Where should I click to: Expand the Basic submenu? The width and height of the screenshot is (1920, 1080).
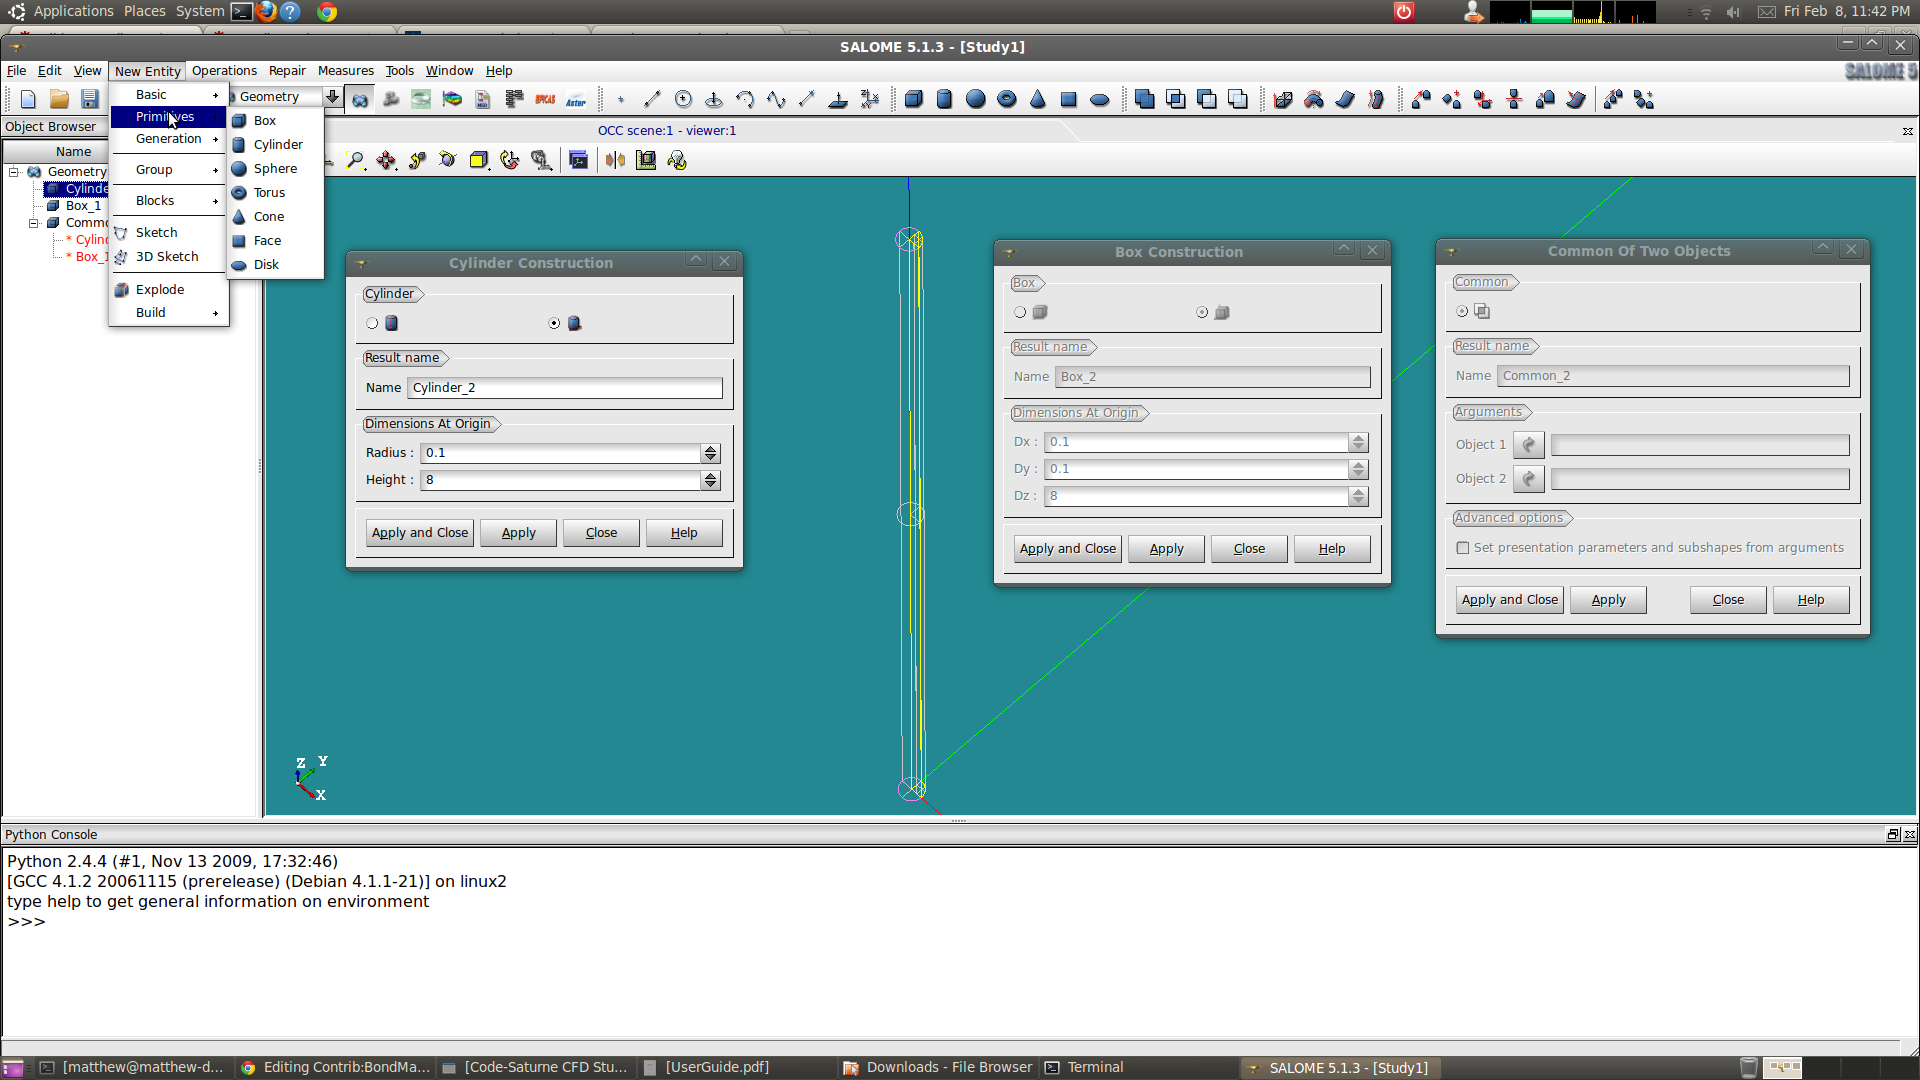(168, 95)
